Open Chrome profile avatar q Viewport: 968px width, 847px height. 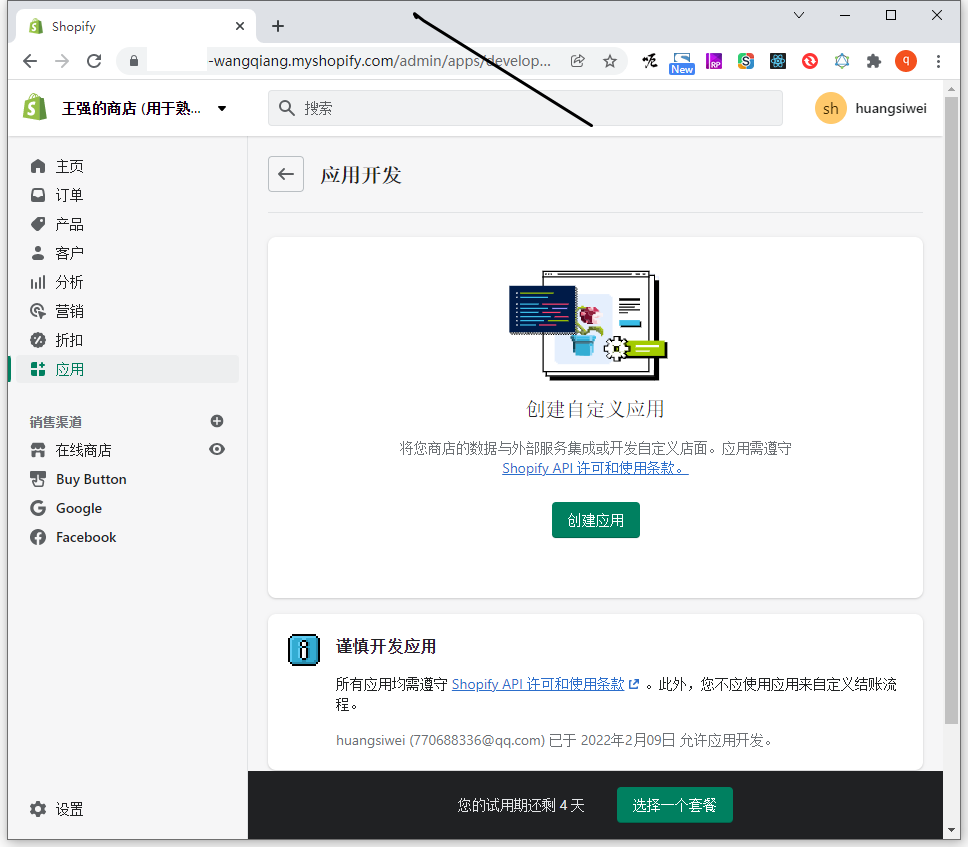click(x=906, y=61)
